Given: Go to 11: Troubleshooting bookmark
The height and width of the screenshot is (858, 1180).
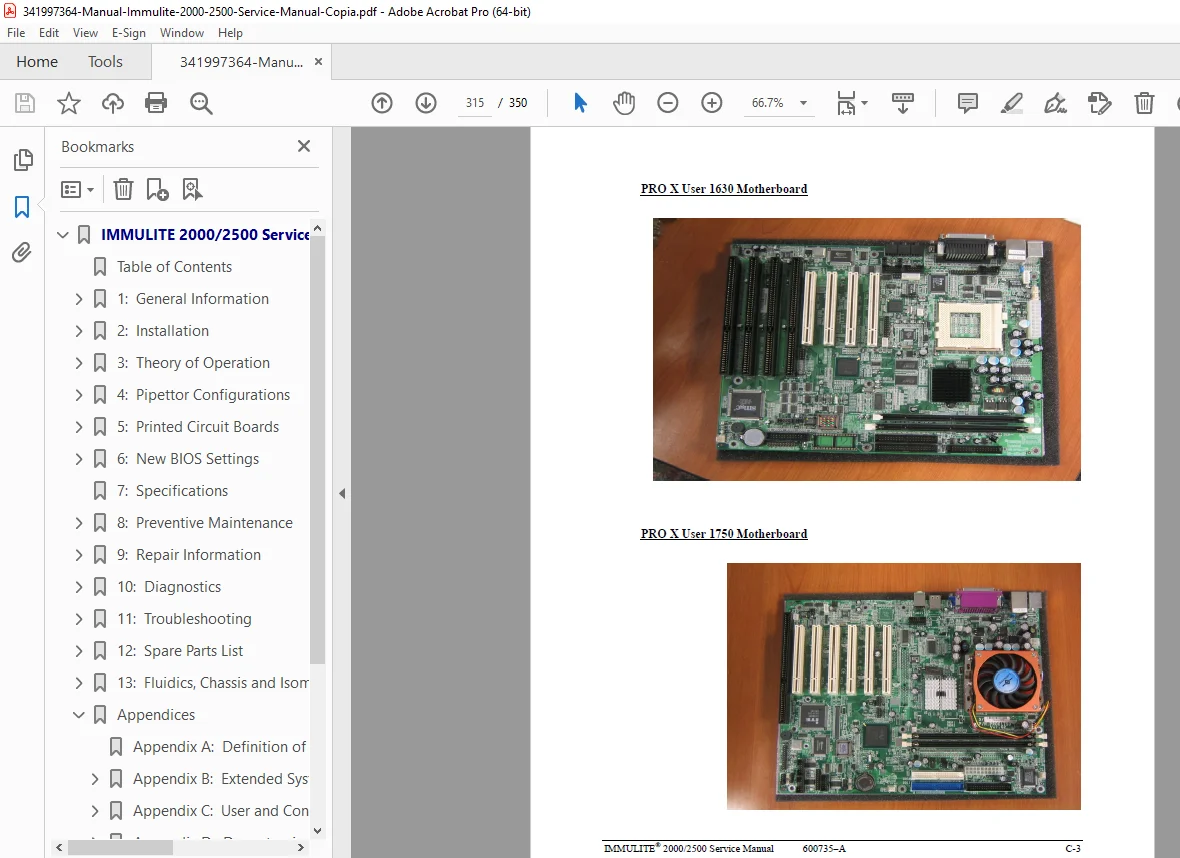Looking at the screenshot, I should (x=184, y=619).
